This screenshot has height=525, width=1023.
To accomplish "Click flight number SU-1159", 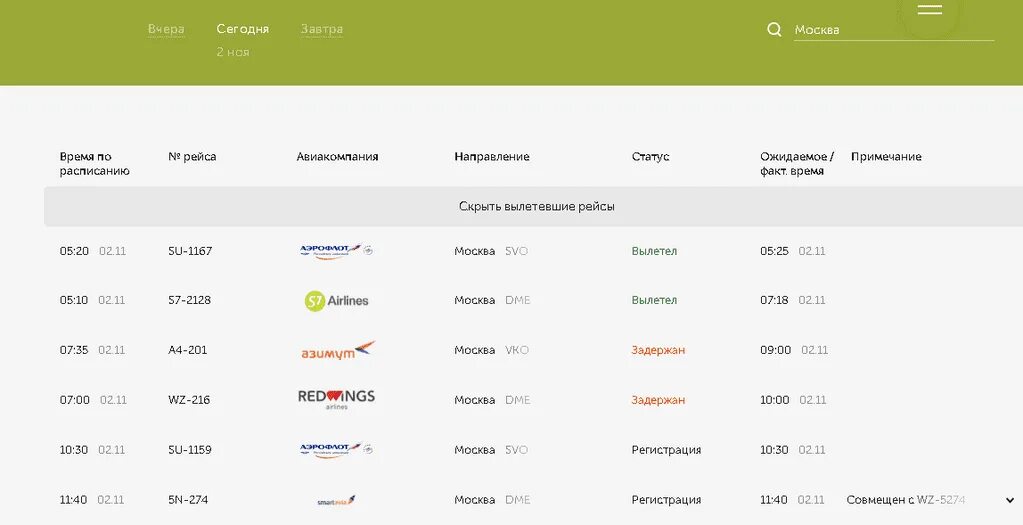I will coord(189,450).
